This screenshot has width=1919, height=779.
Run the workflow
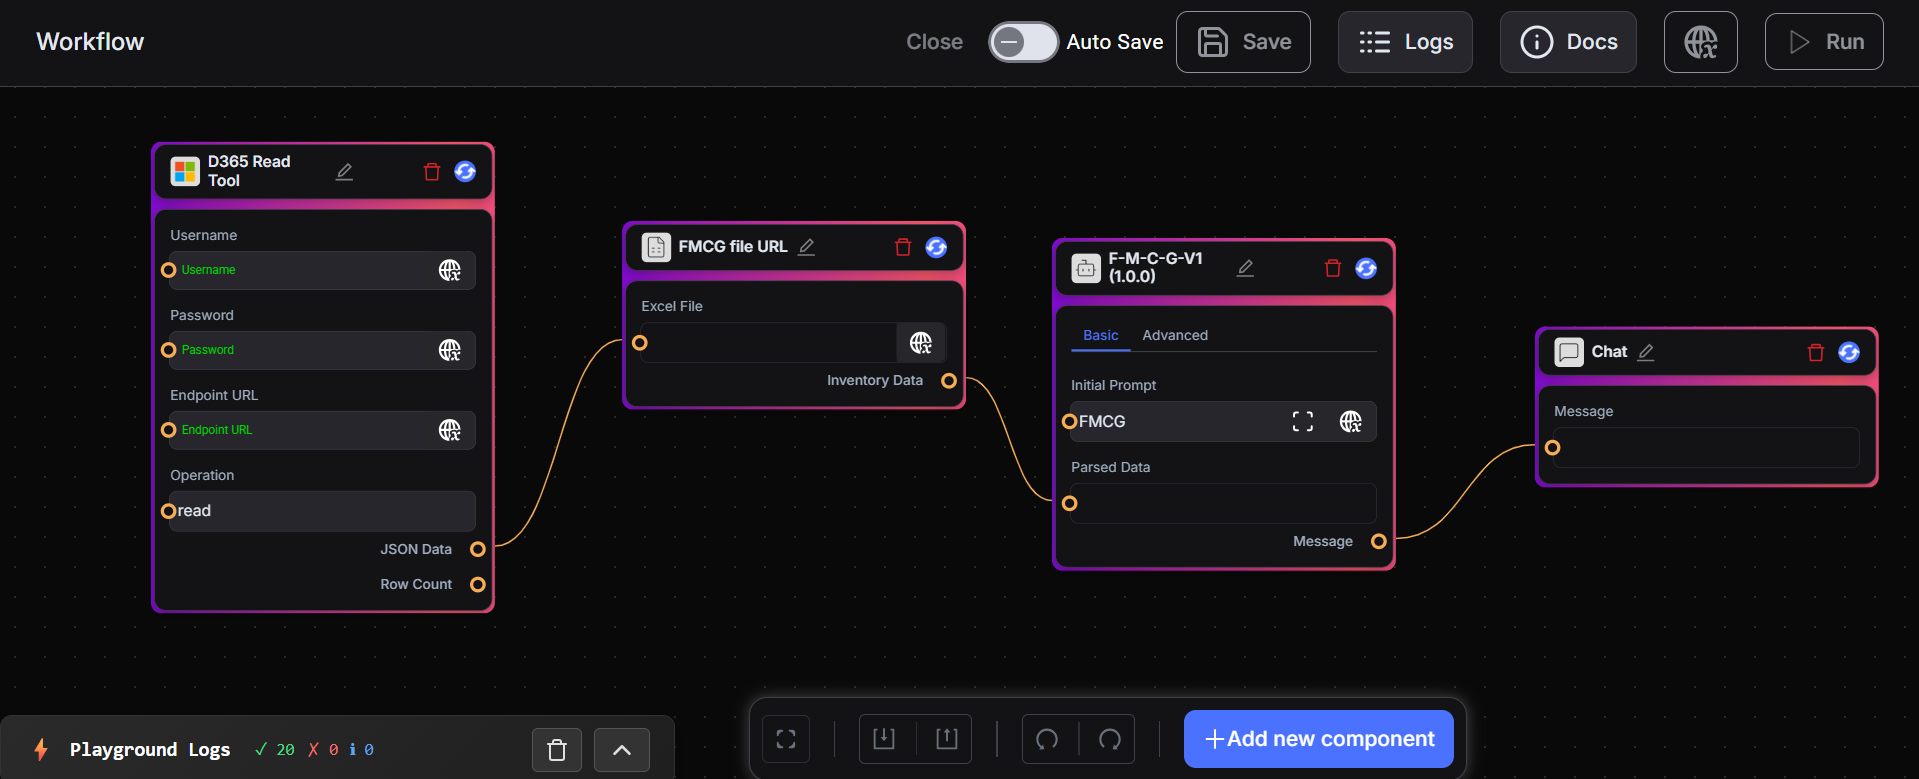[x=1823, y=42]
